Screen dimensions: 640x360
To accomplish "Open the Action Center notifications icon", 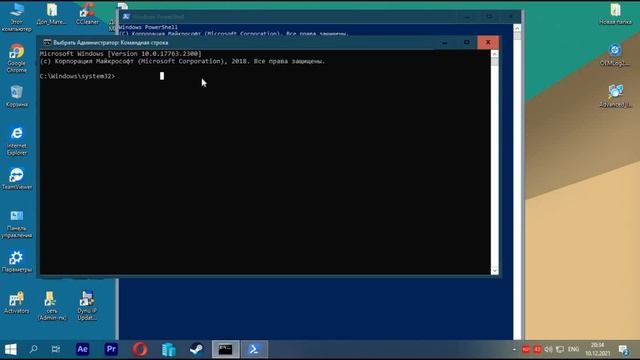I will pyautogui.click(x=623, y=349).
